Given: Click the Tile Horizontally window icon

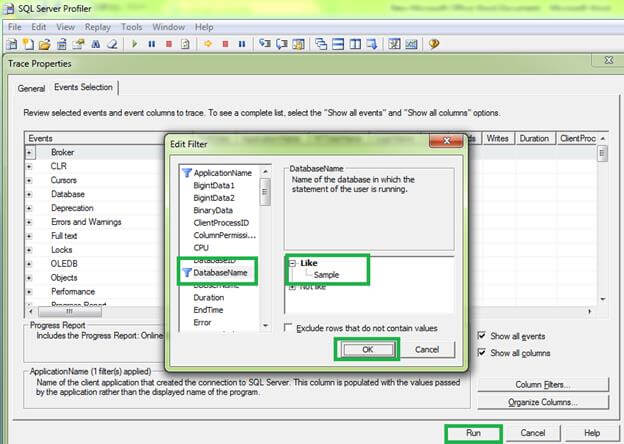Looking at the screenshot, I should (x=338, y=44).
